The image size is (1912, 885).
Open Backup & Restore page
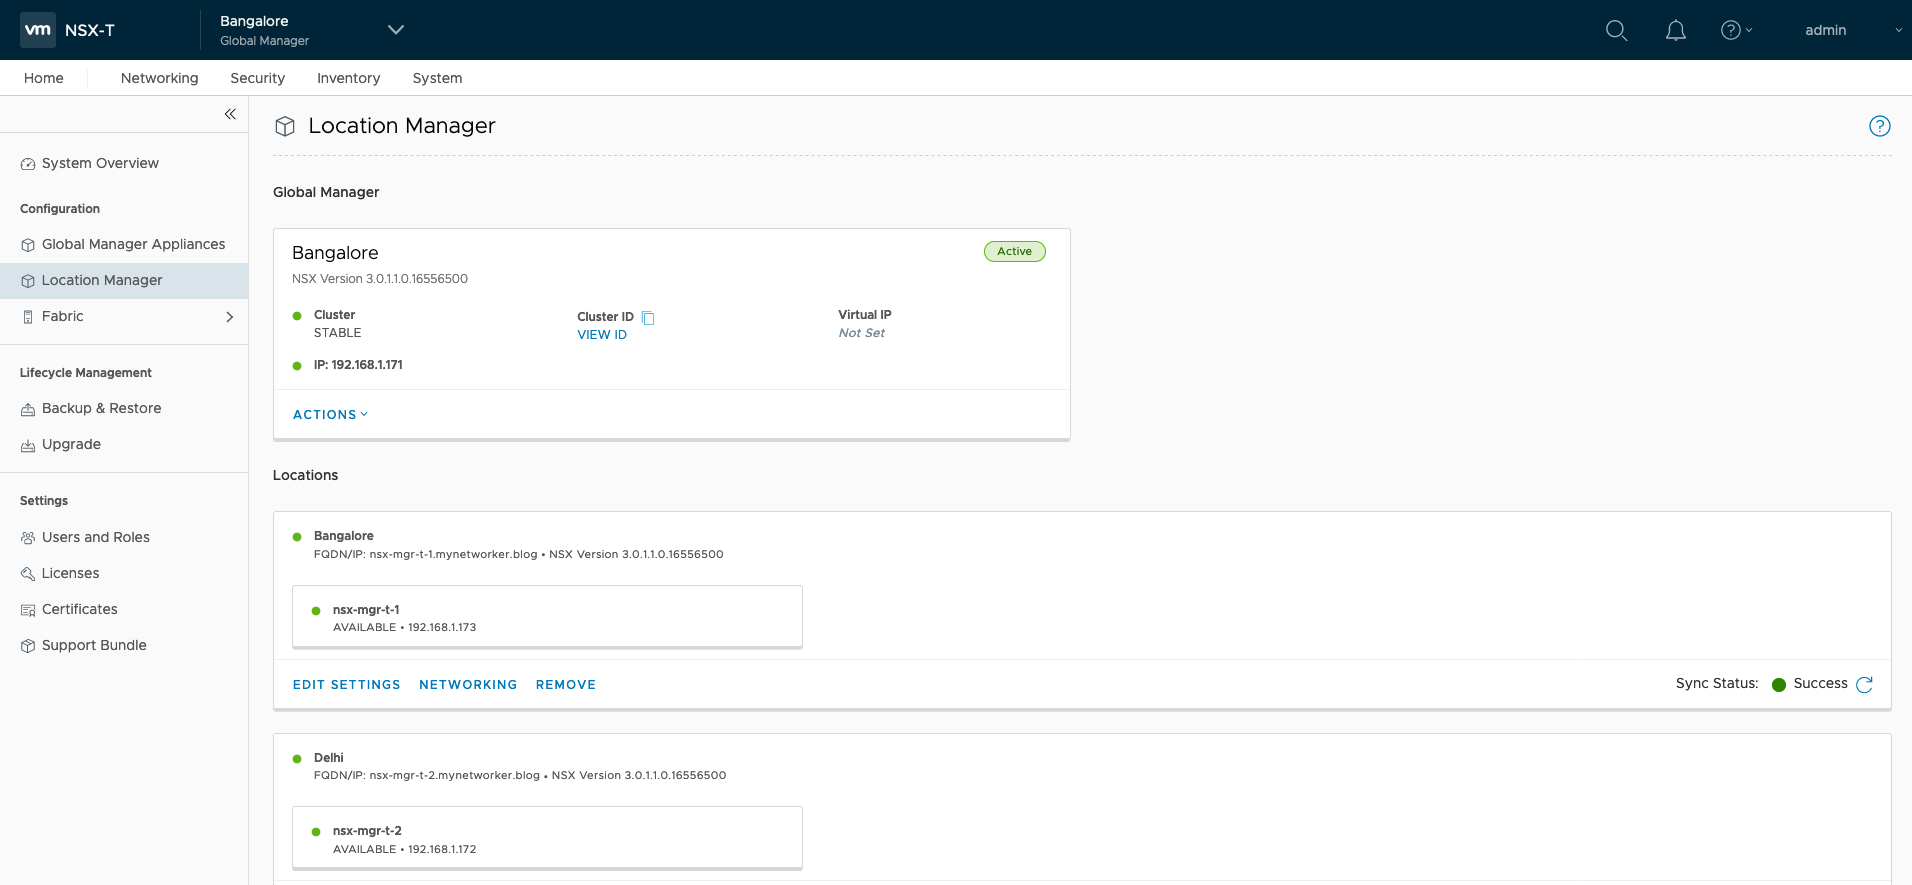(x=101, y=408)
